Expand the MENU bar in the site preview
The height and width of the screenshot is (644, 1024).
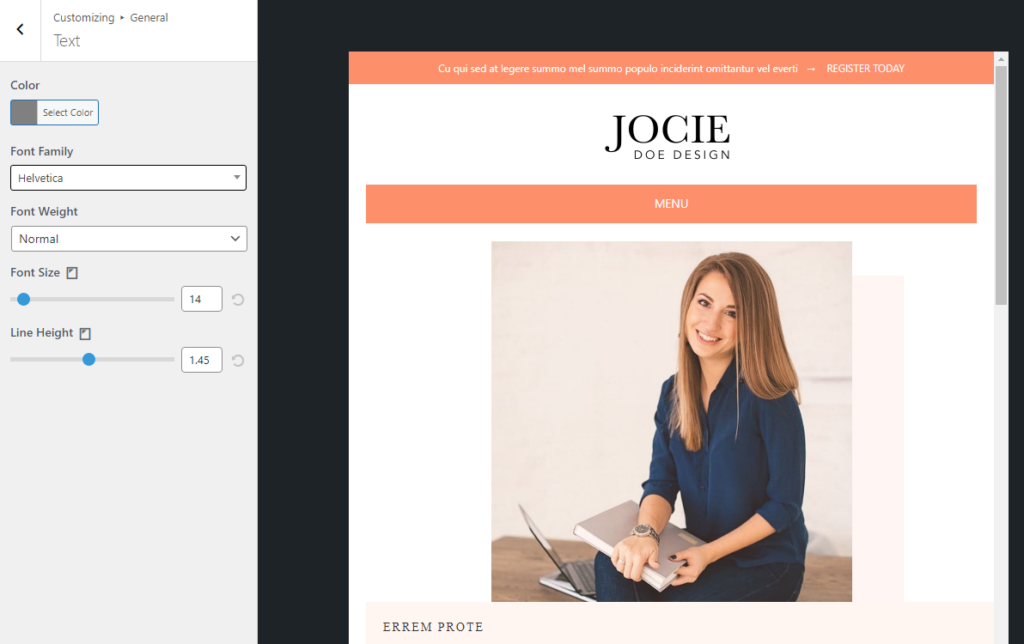tap(671, 203)
